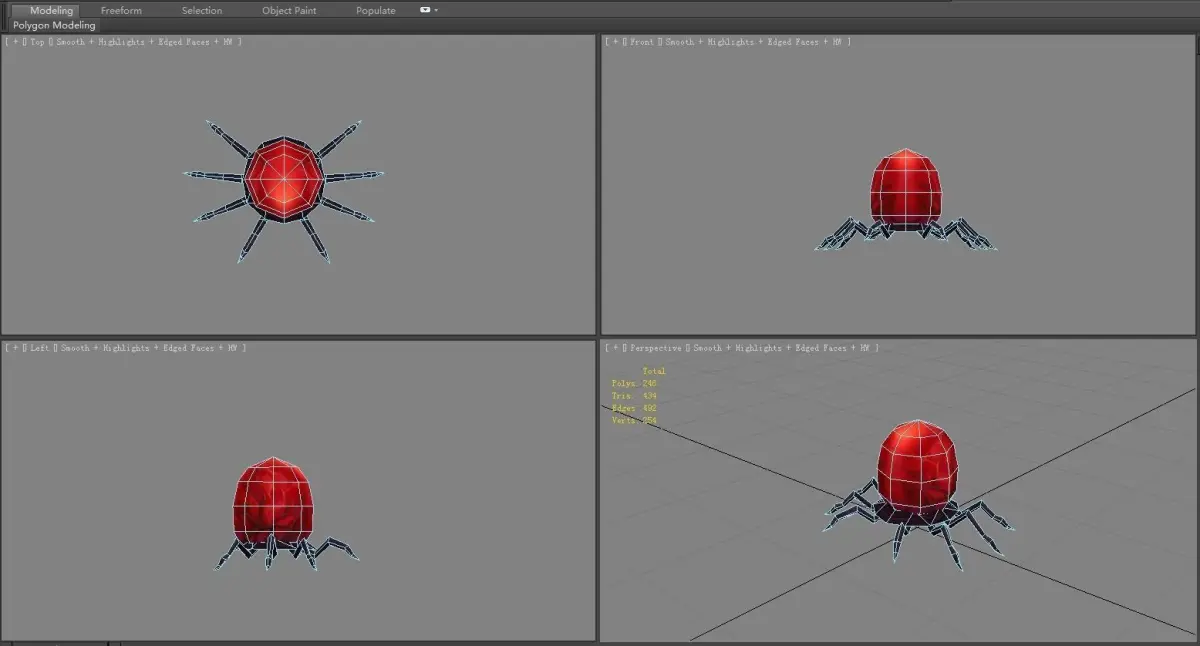Open the Top viewport shading label menu
1200x646 pixels.
click(x=146, y=42)
